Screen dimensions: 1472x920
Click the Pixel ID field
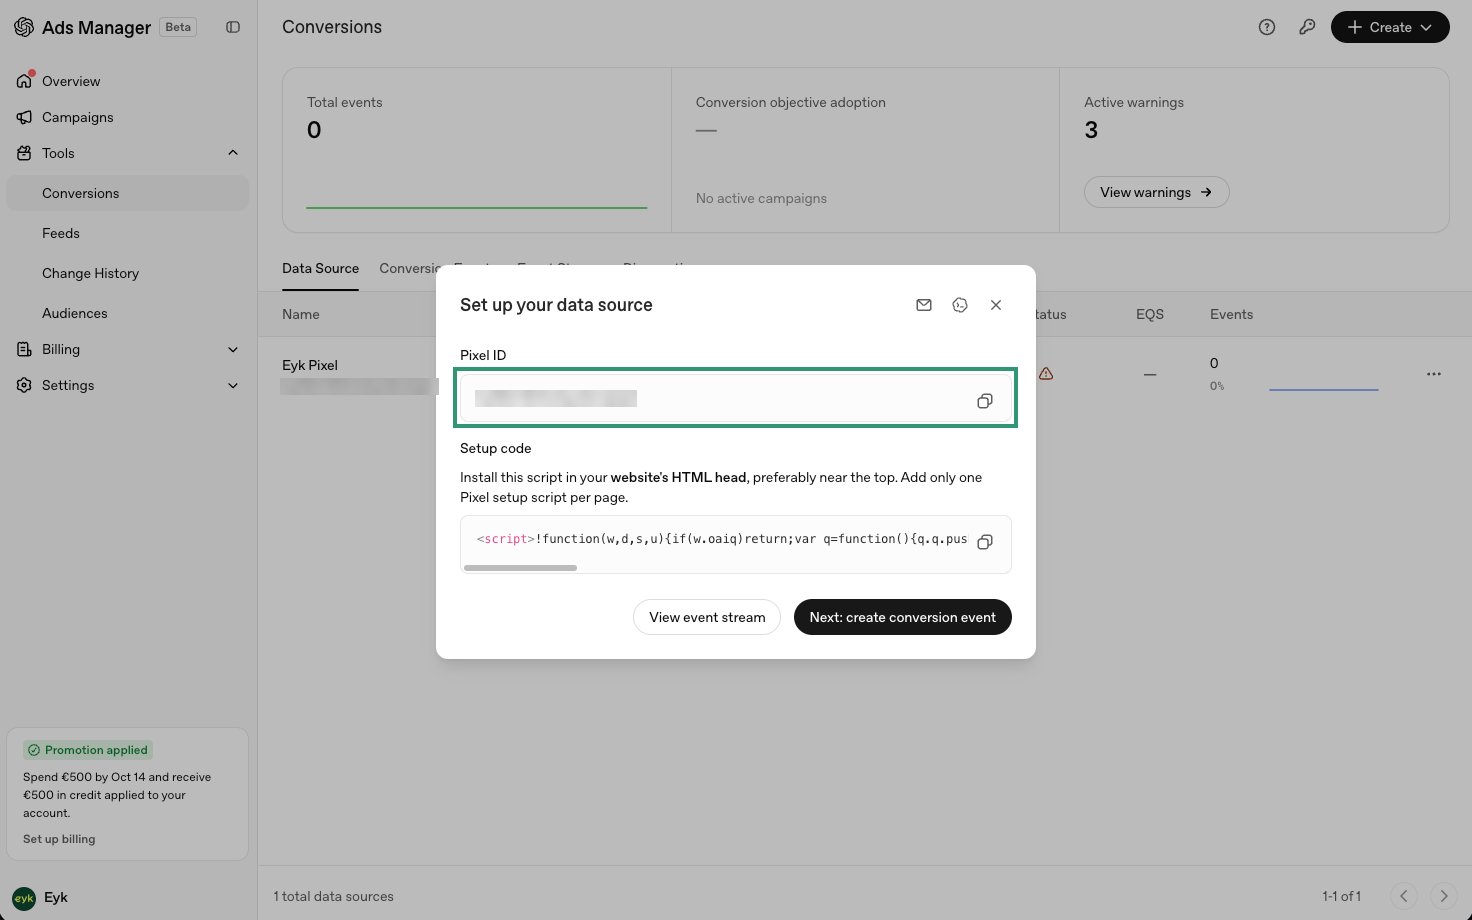(x=736, y=398)
